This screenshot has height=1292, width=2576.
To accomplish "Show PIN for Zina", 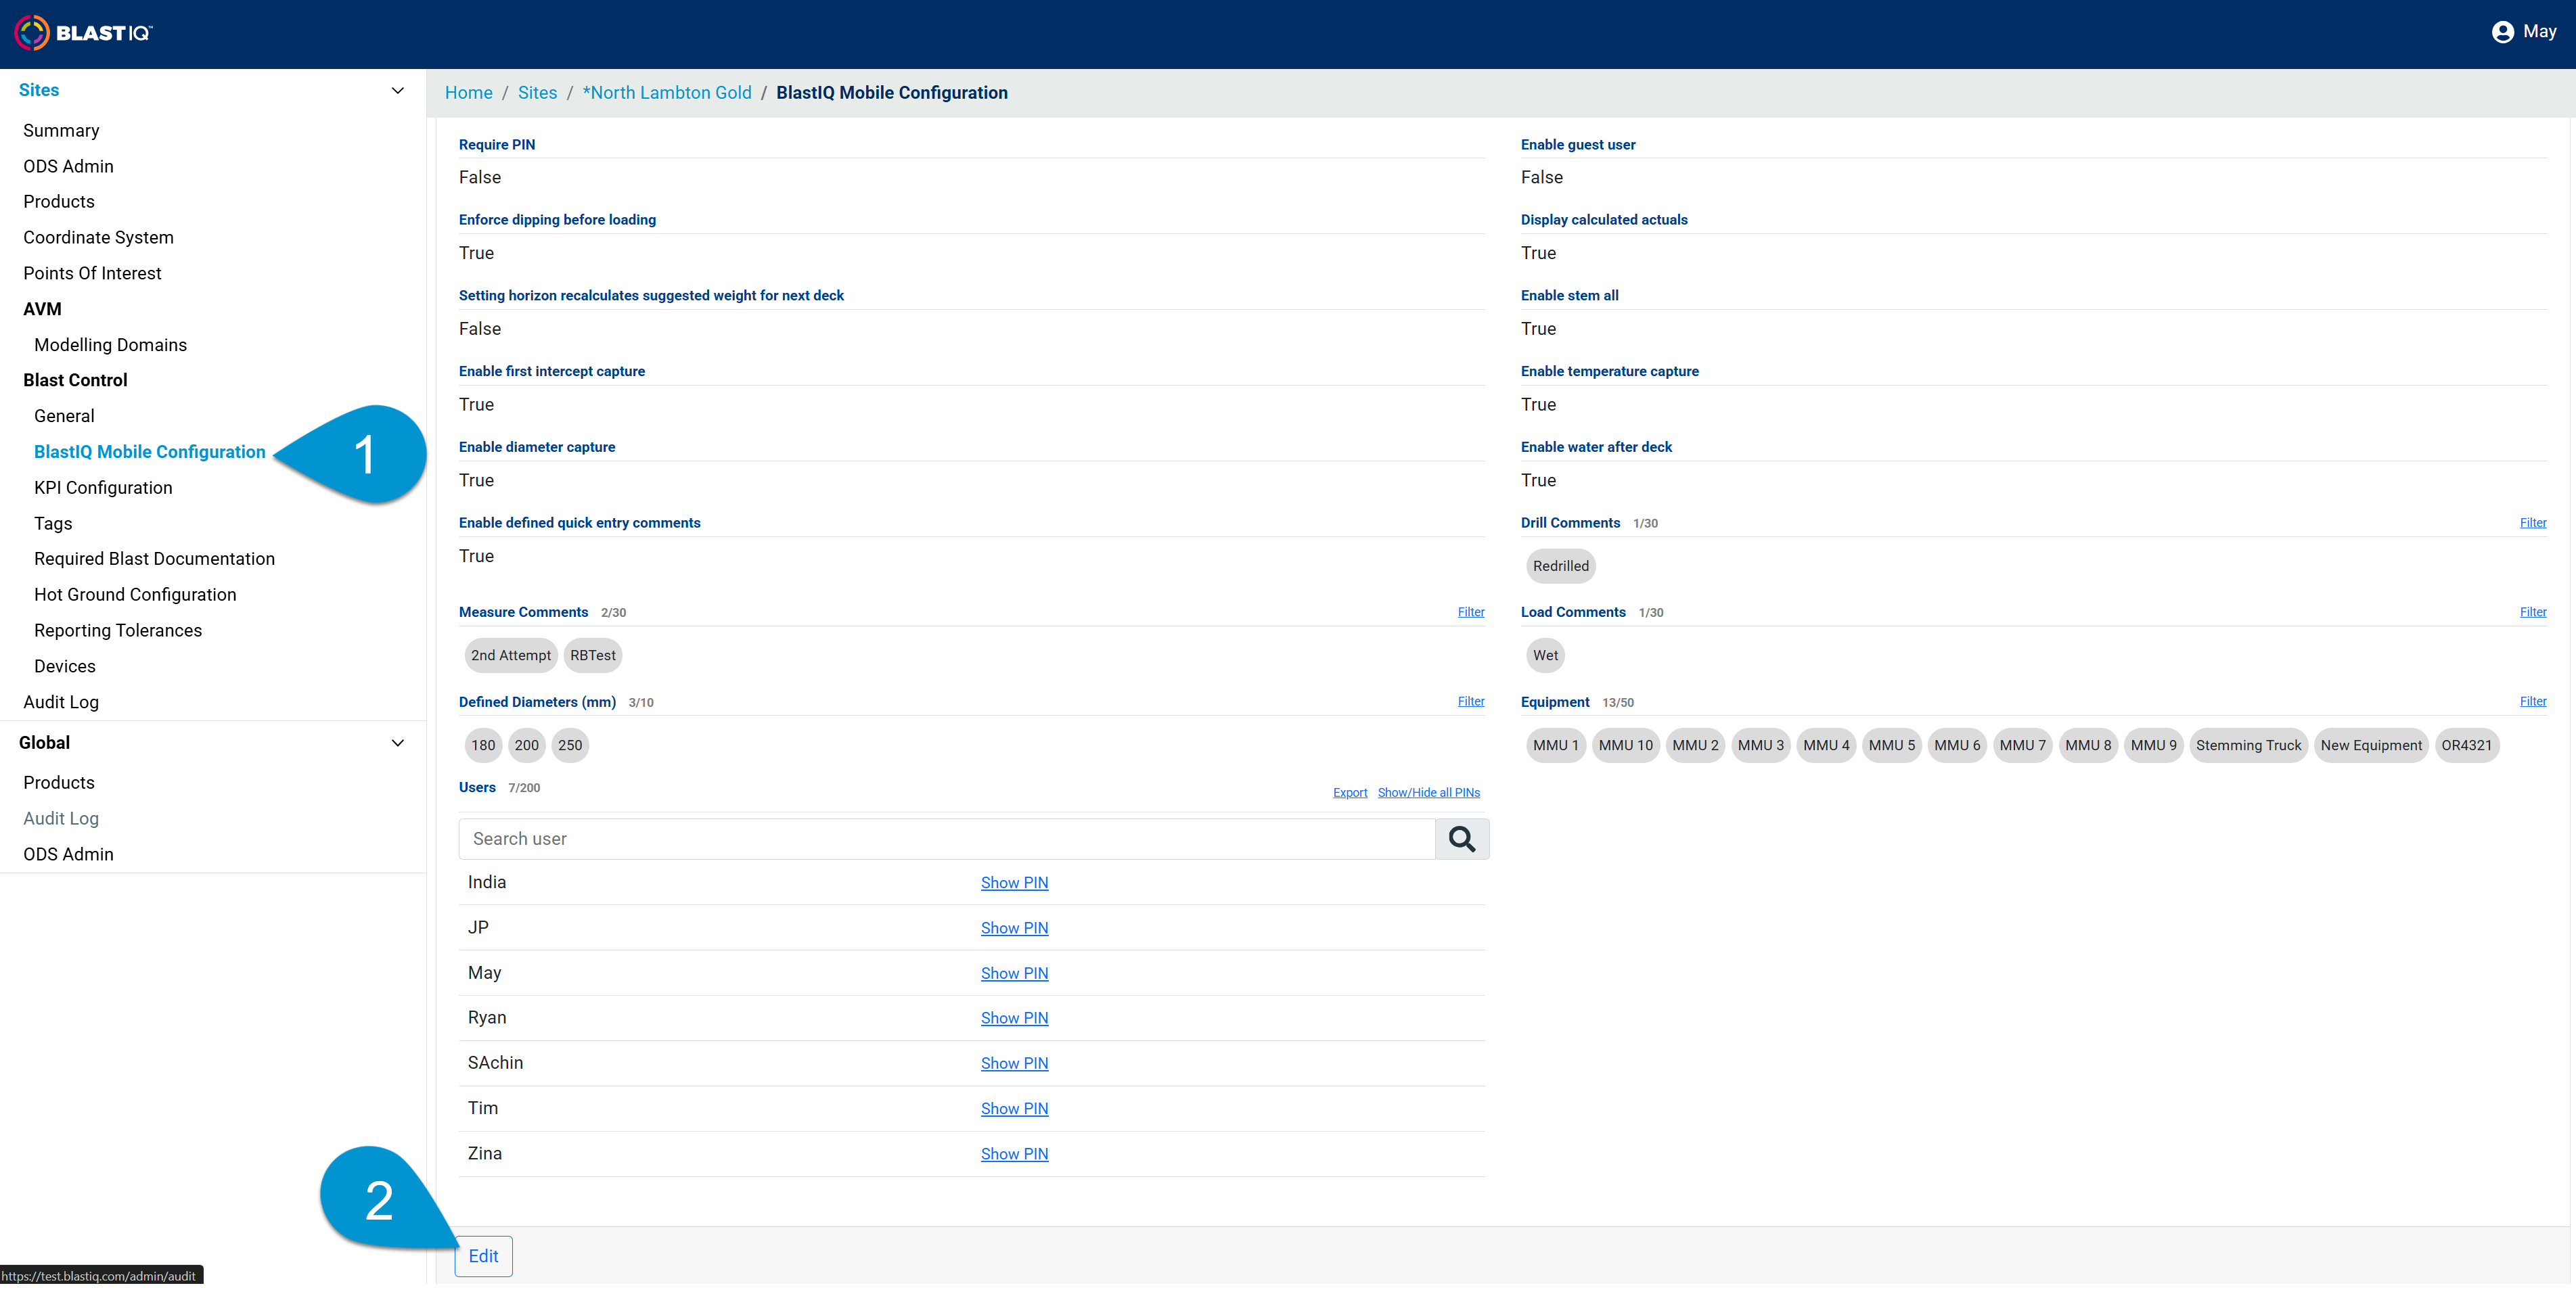I will click(x=1014, y=1154).
